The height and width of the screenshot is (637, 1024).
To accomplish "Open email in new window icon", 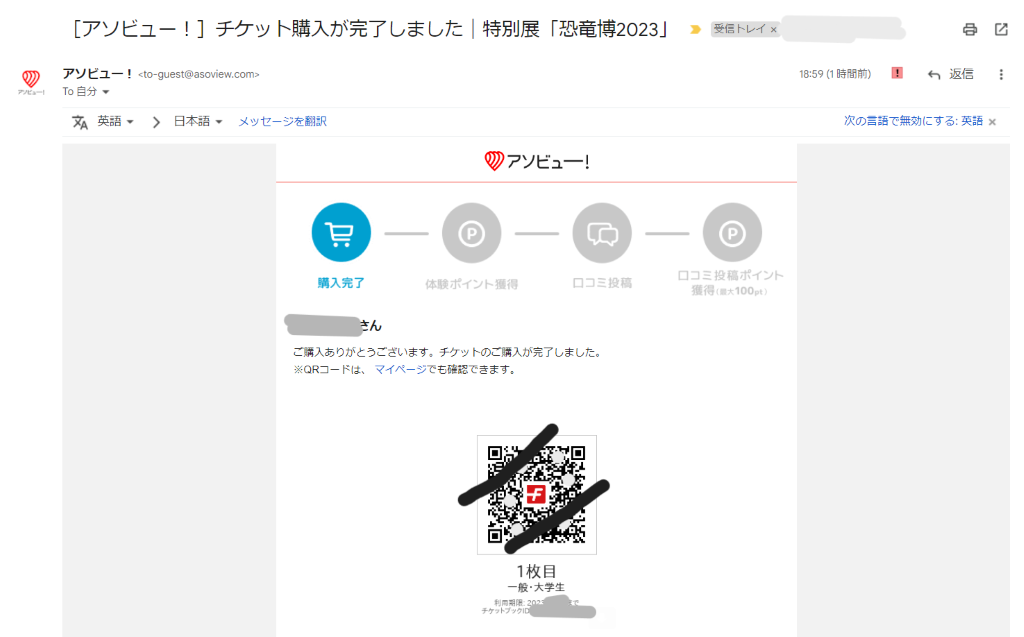I will [1001, 30].
